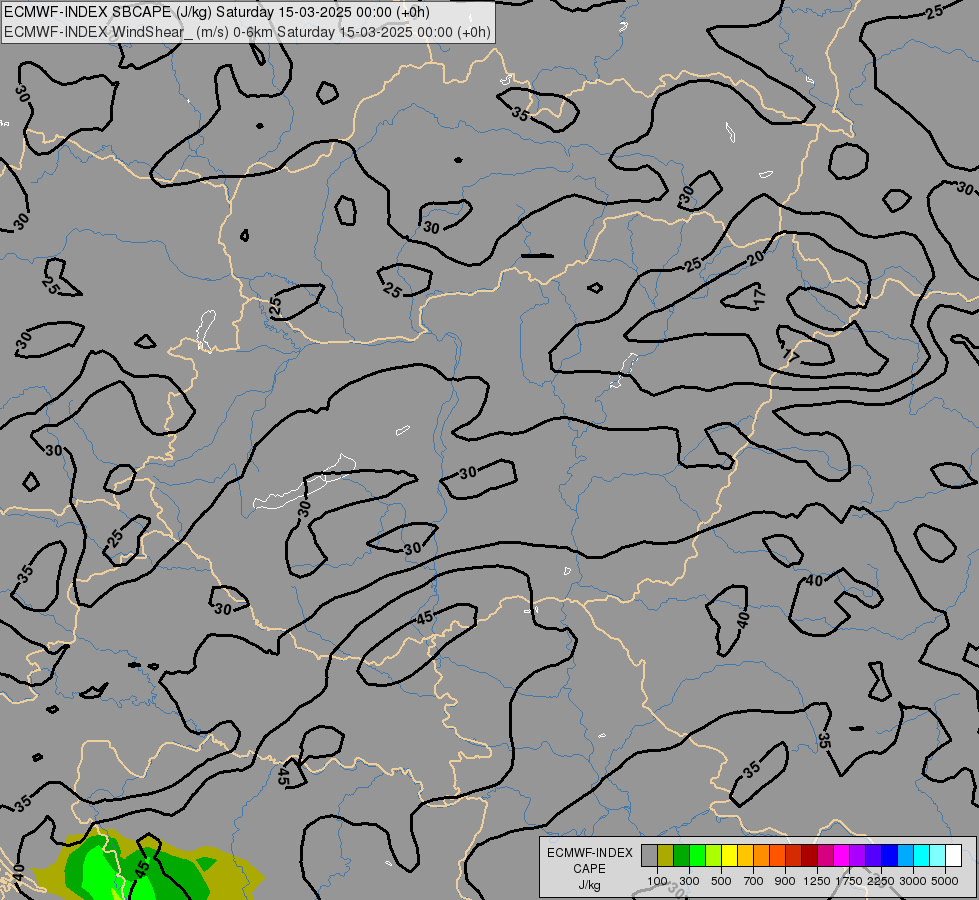Click the legend value 900

coord(785,881)
